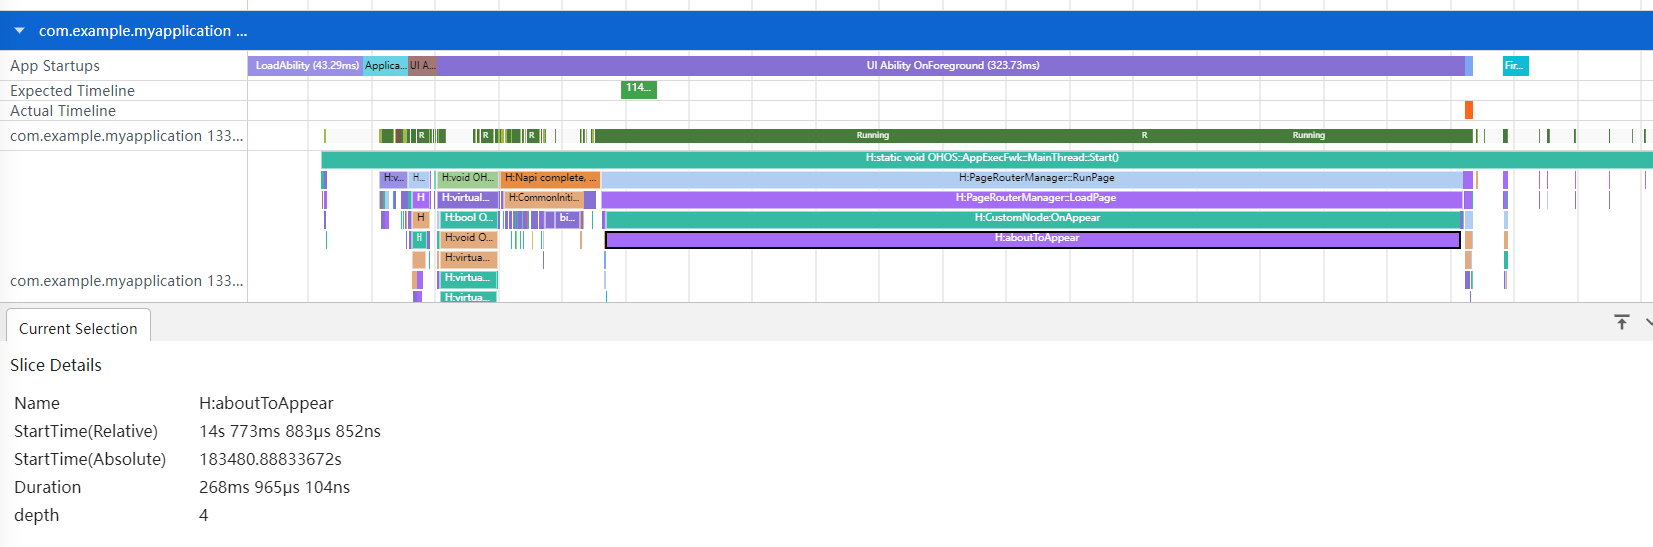This screenshot has width=1653, height=547.
Task: Select the tan H:void O... slice
Action: click(x=468, y=239)
